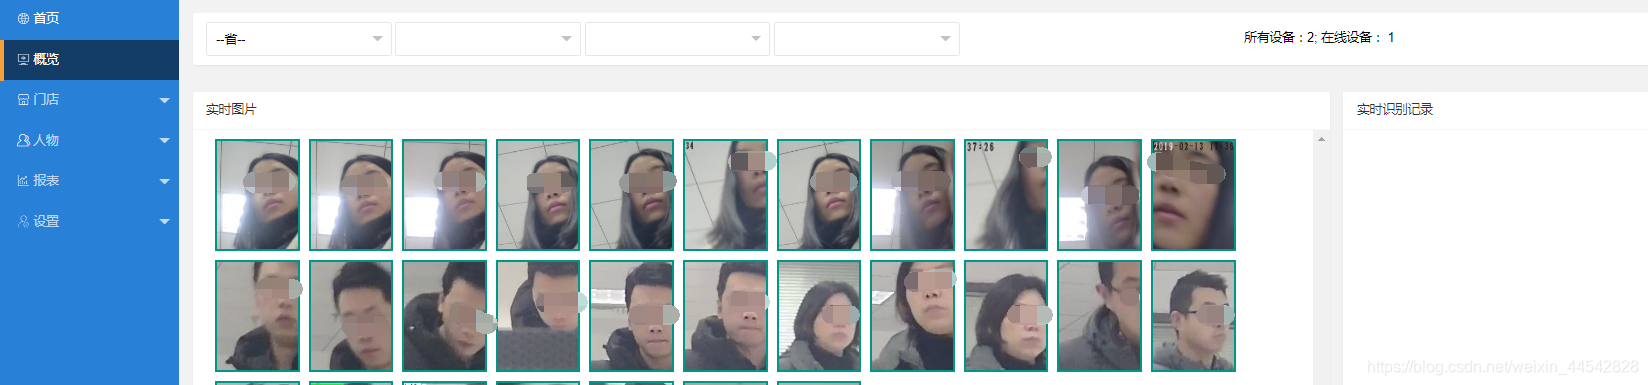Select first face thumbnail in top row

(258, 195)
